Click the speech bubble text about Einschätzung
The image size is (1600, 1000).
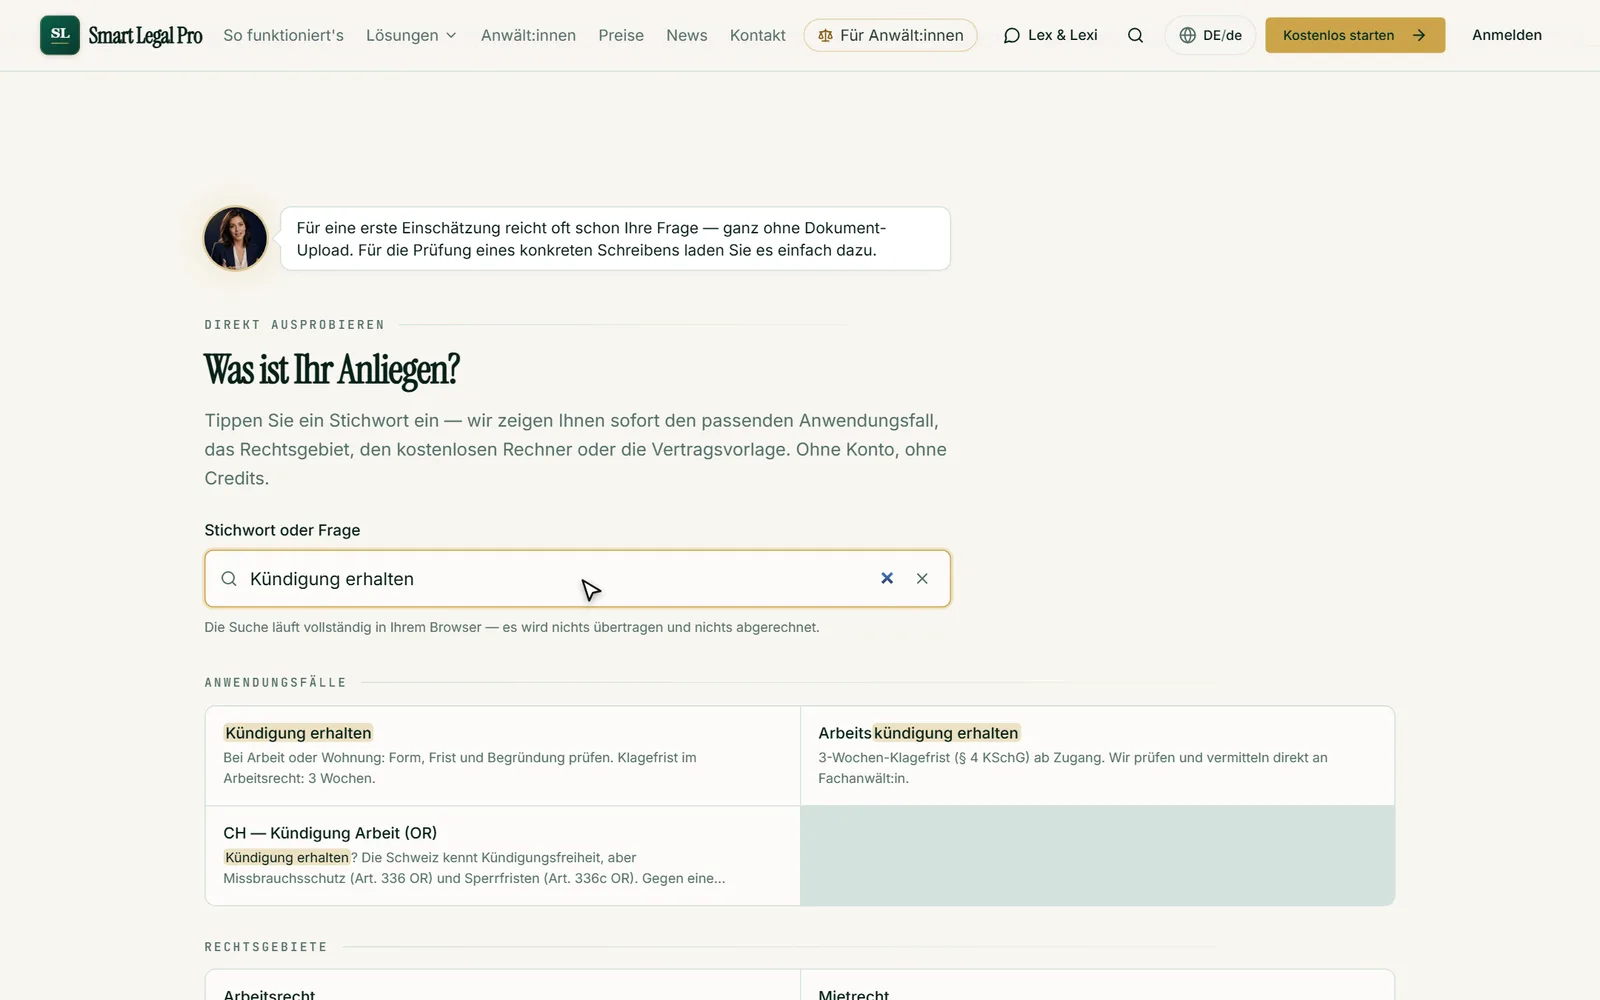591,239
